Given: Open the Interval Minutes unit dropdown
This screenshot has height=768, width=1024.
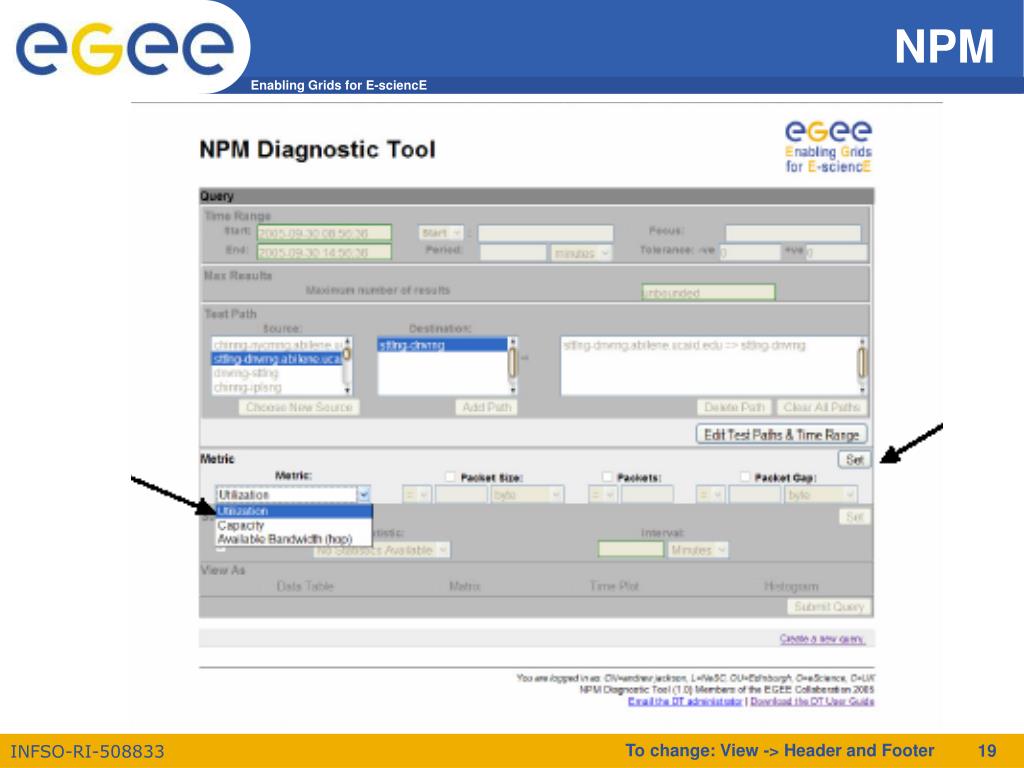Looking at the screenshot, I should [x=697, y=550].
